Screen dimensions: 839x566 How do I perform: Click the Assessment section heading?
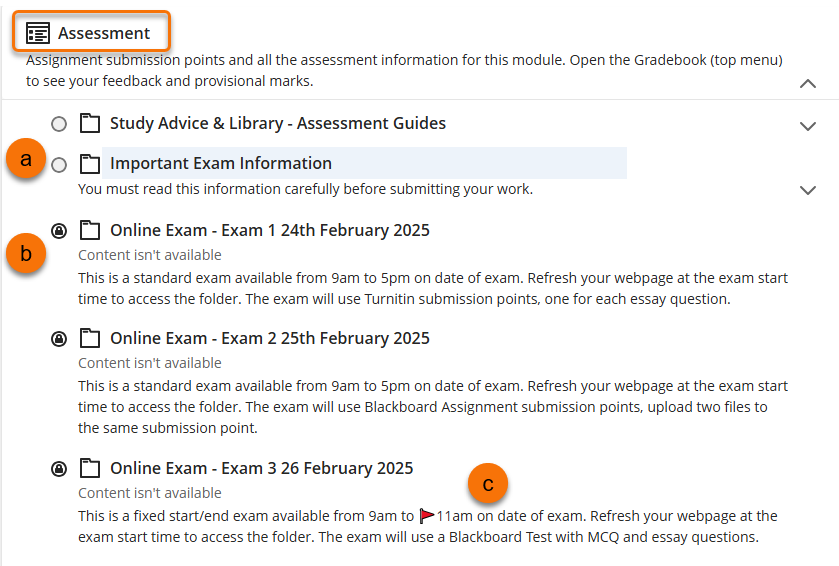click(x=104, y=34)
